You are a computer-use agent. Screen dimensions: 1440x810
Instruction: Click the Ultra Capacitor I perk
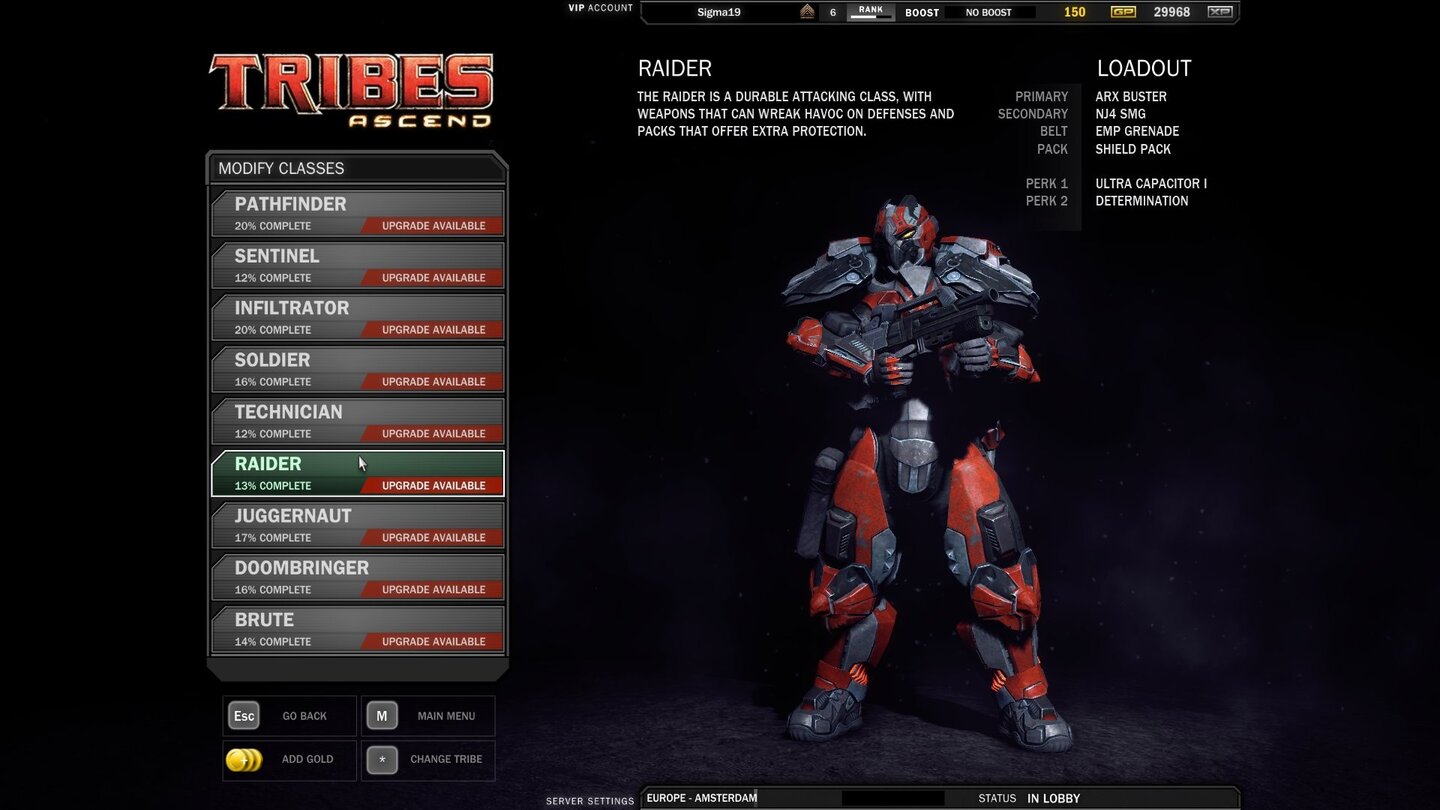1151,184
